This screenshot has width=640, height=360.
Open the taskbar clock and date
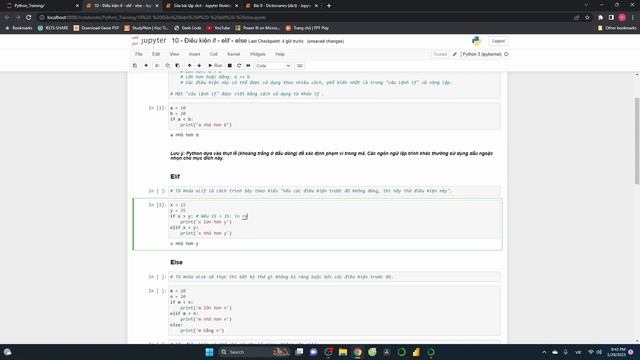616,352
